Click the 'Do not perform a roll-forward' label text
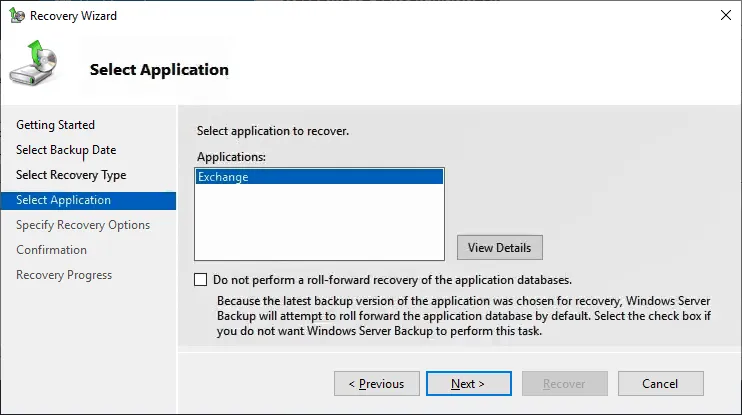This screenshot has height=415, width=742. click(x=392, y=280)
